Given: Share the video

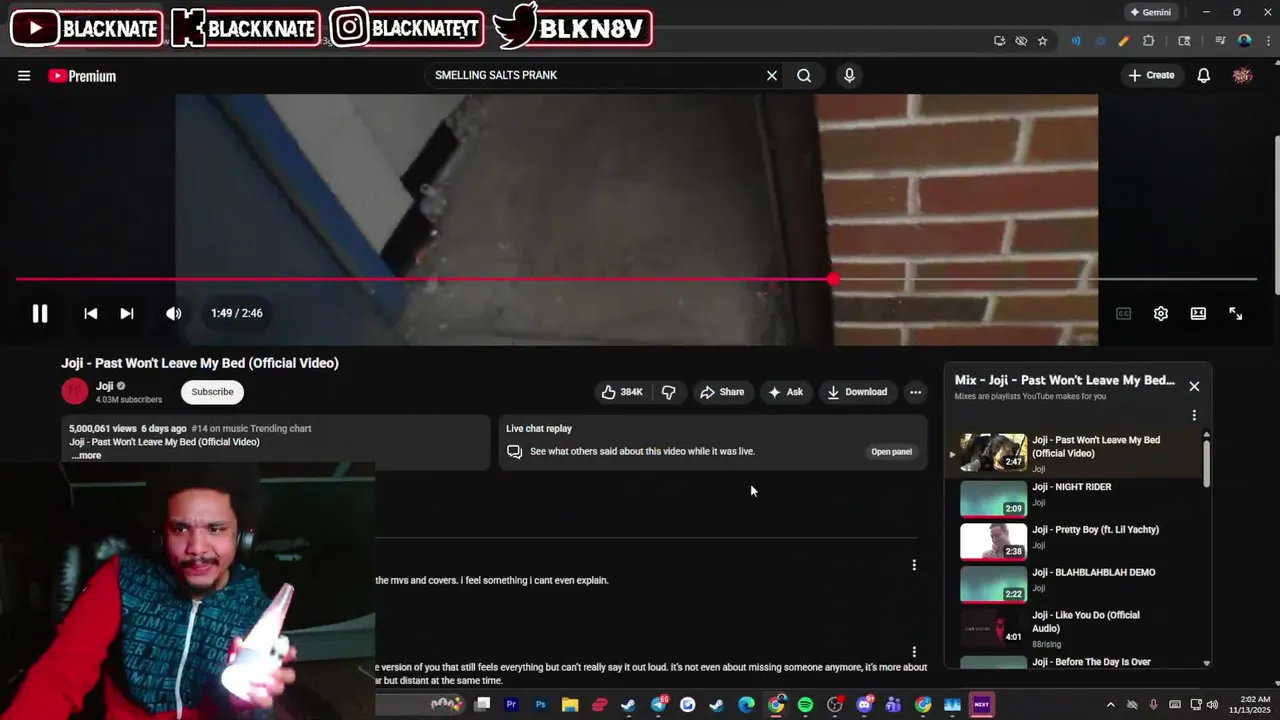Looking at the screenshot, I should click(x=722, y=392).
